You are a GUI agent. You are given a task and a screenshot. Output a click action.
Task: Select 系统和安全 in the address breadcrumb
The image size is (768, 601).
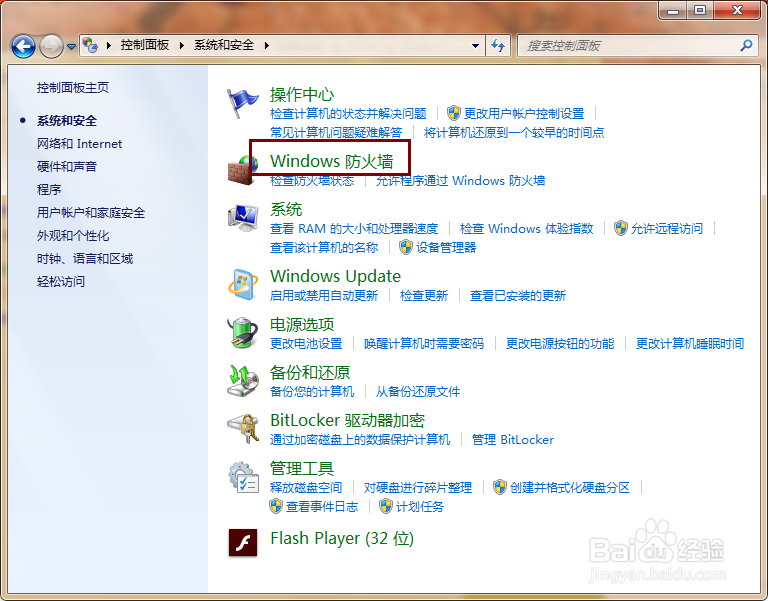point(224,46)
